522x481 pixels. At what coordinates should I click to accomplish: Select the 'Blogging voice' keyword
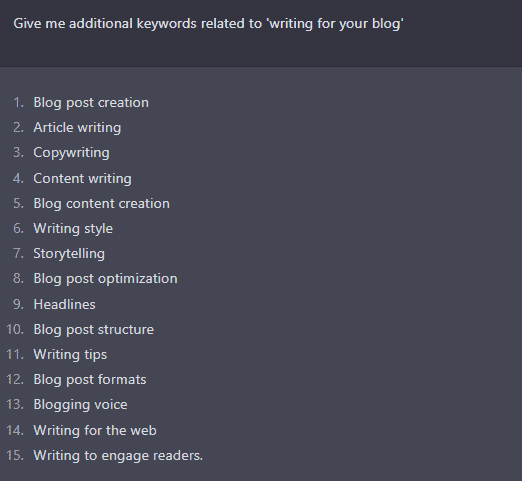80,405
